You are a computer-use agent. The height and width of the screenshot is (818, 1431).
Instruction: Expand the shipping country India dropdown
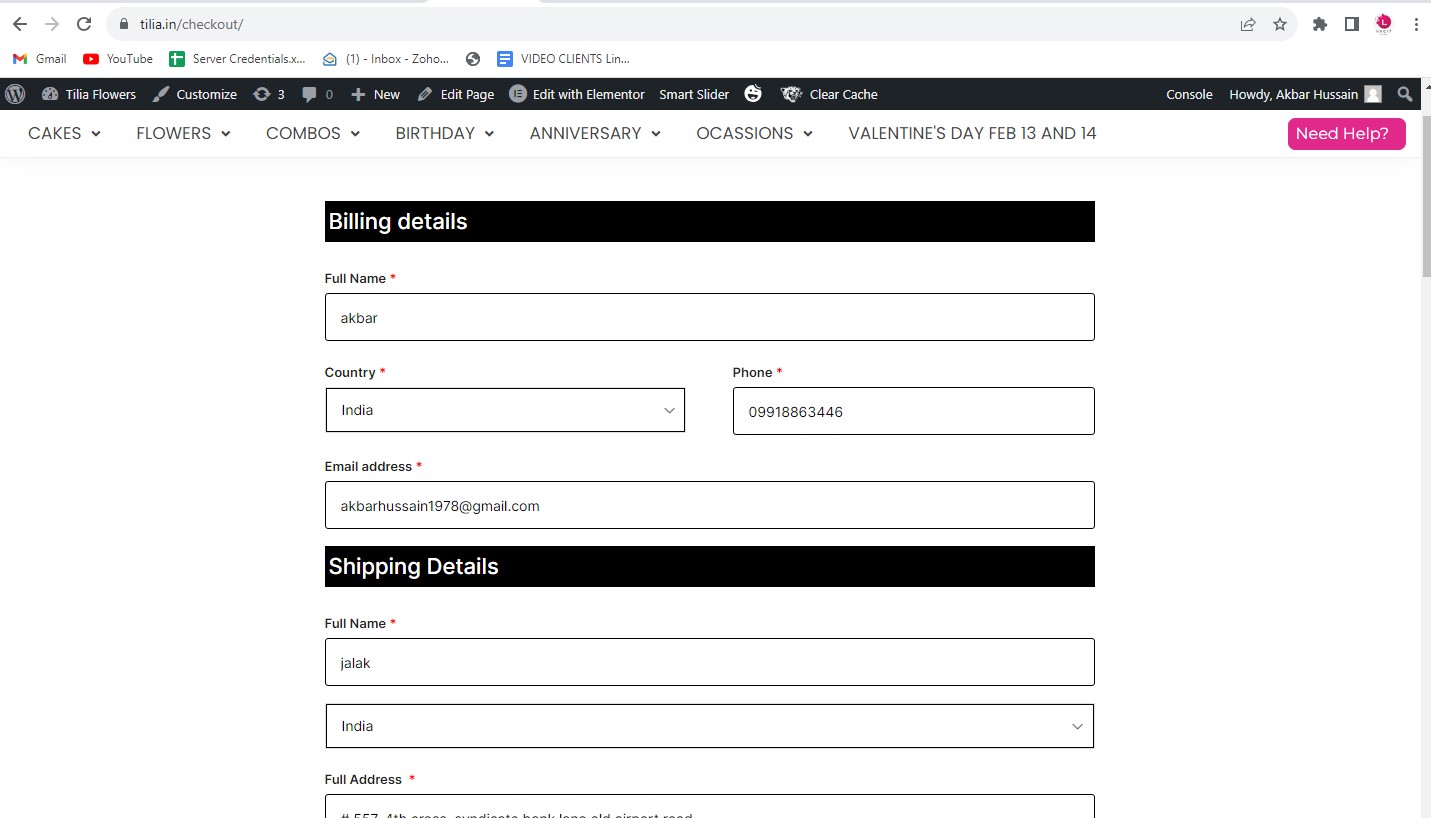709,726
